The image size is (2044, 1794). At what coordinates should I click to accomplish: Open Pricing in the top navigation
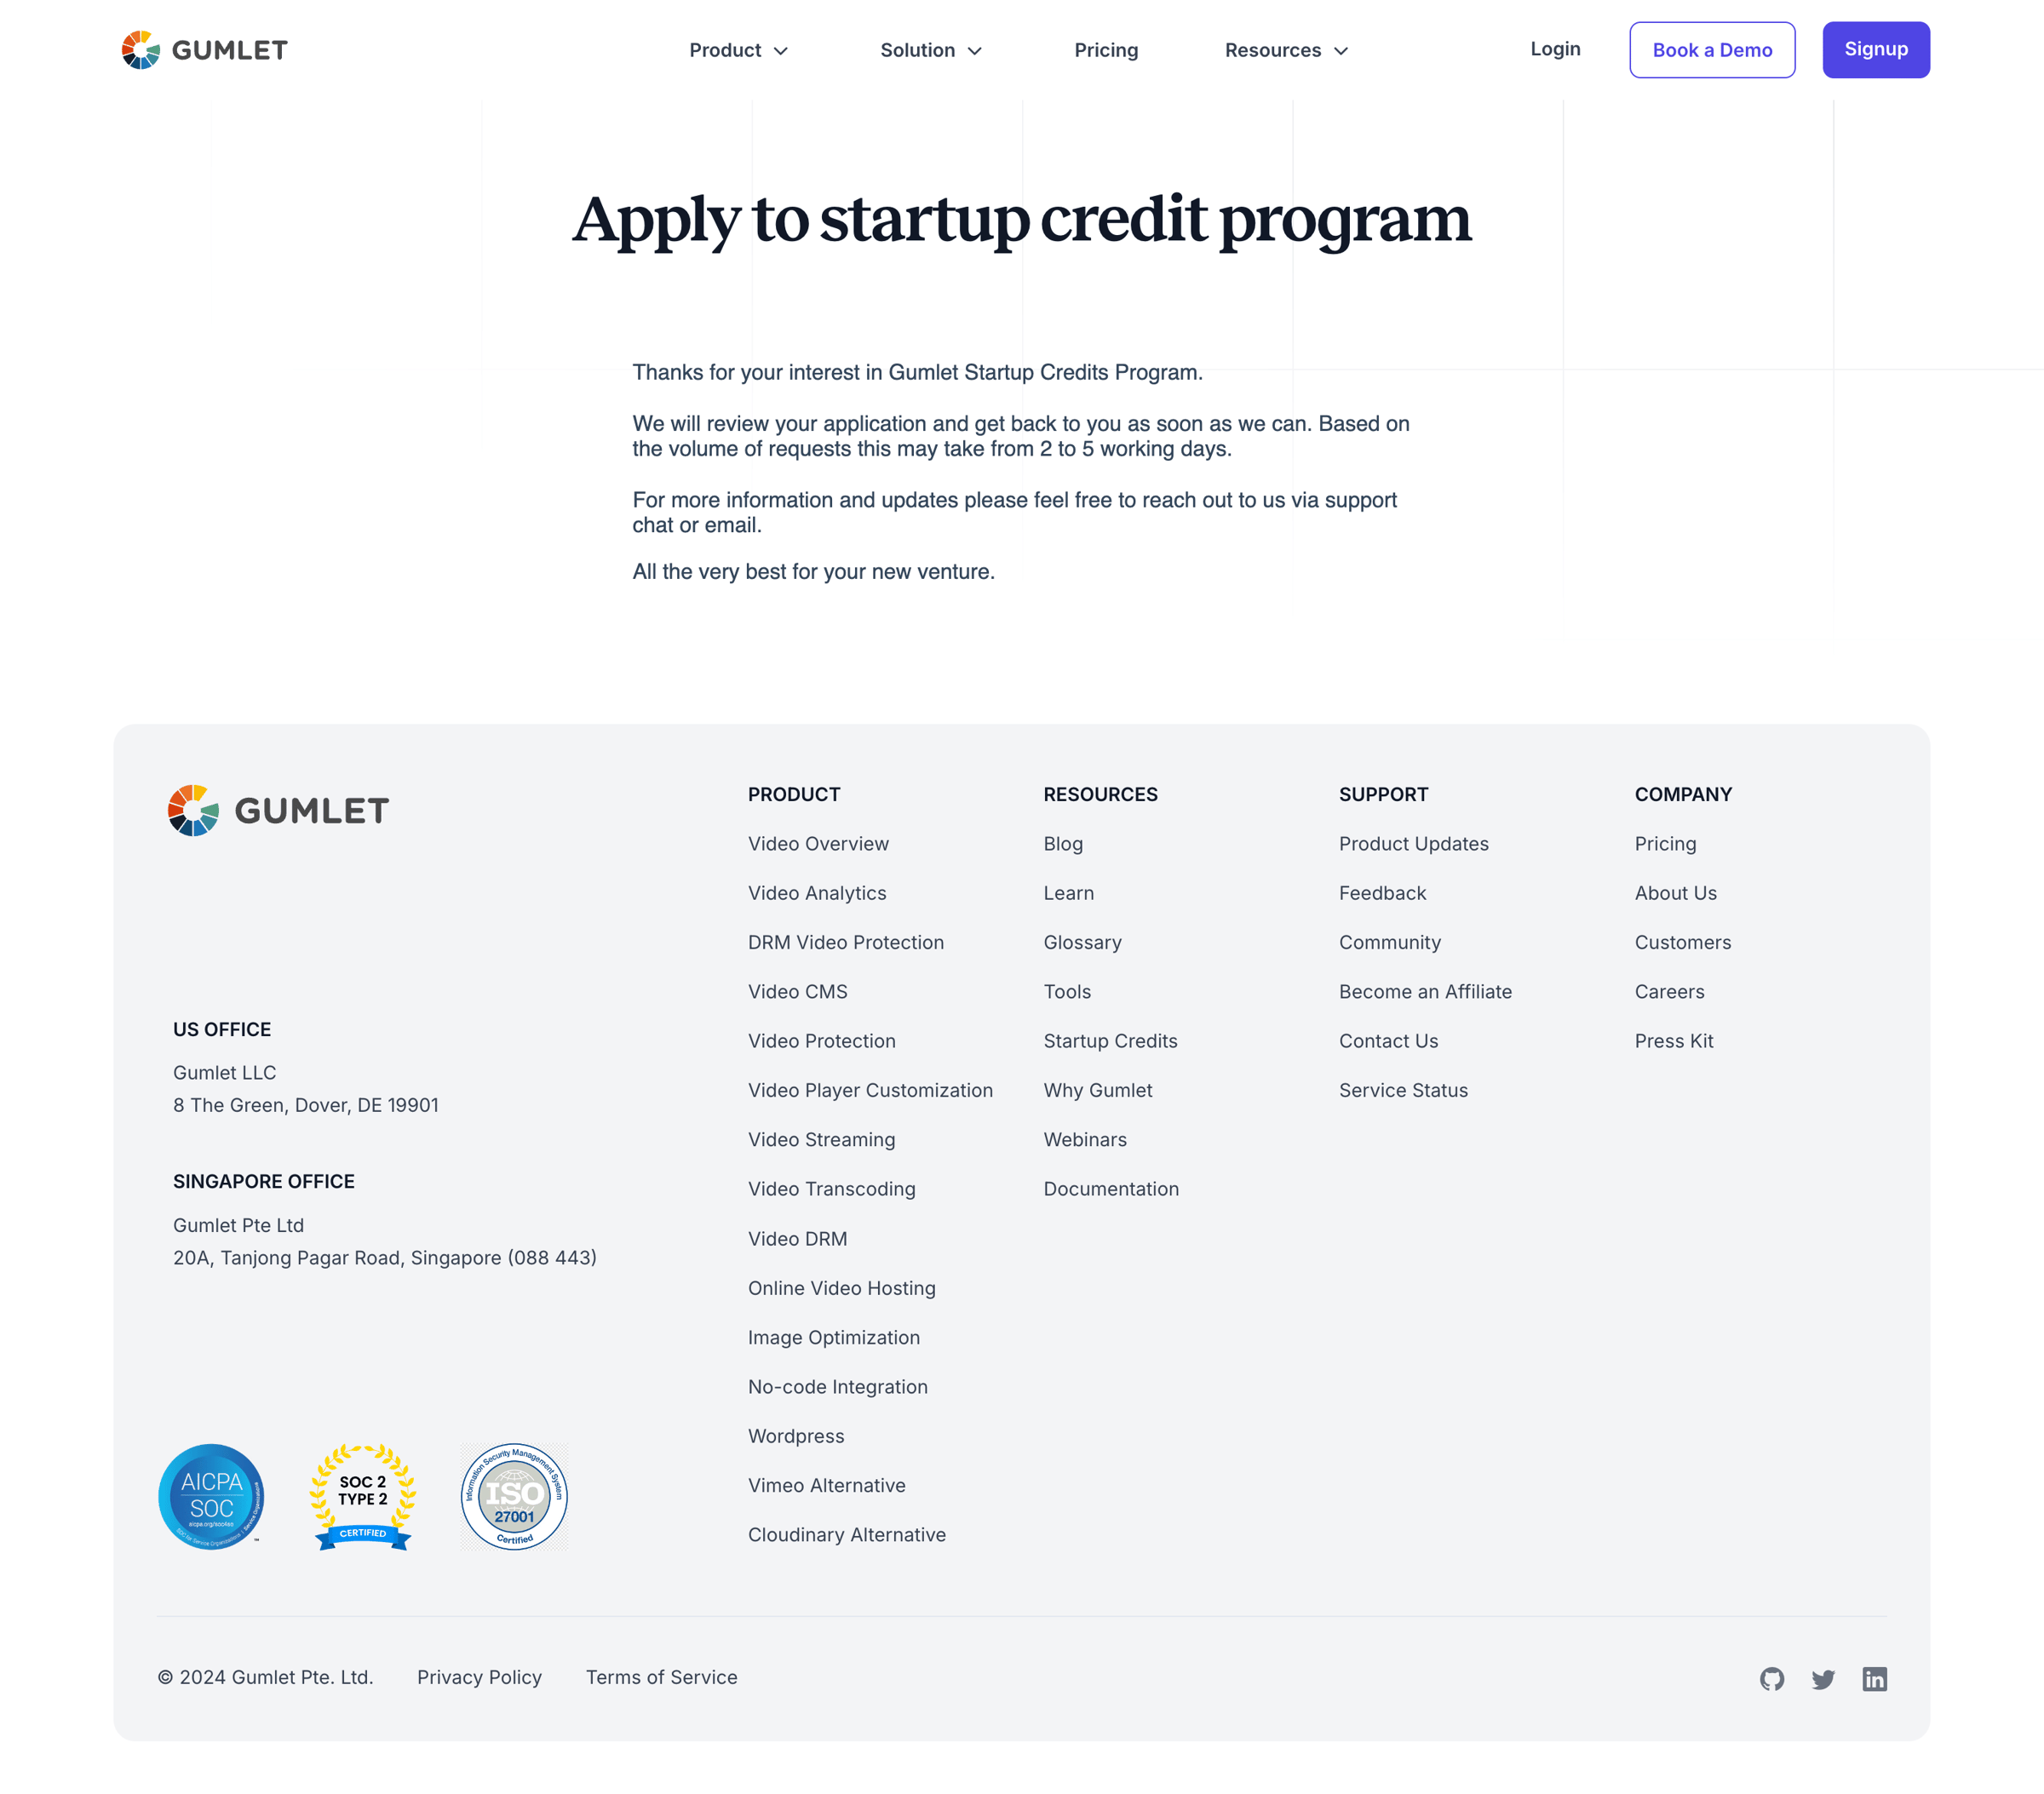tap(1106, 50)
